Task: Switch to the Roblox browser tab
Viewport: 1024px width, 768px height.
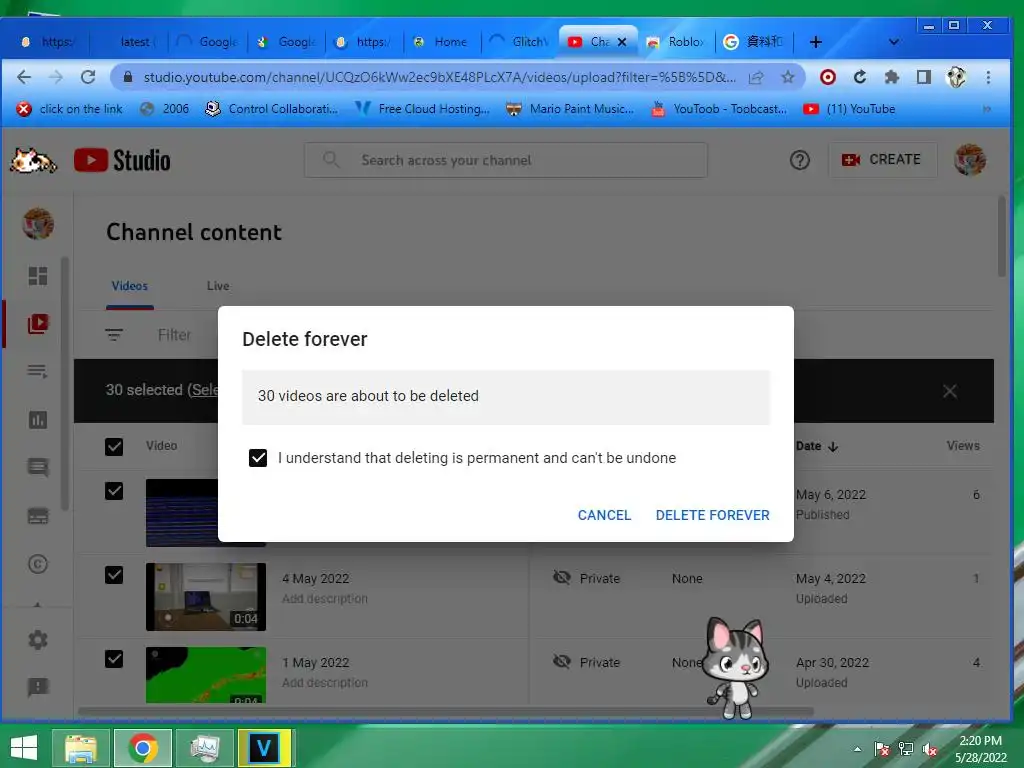Action: point(676,42)
